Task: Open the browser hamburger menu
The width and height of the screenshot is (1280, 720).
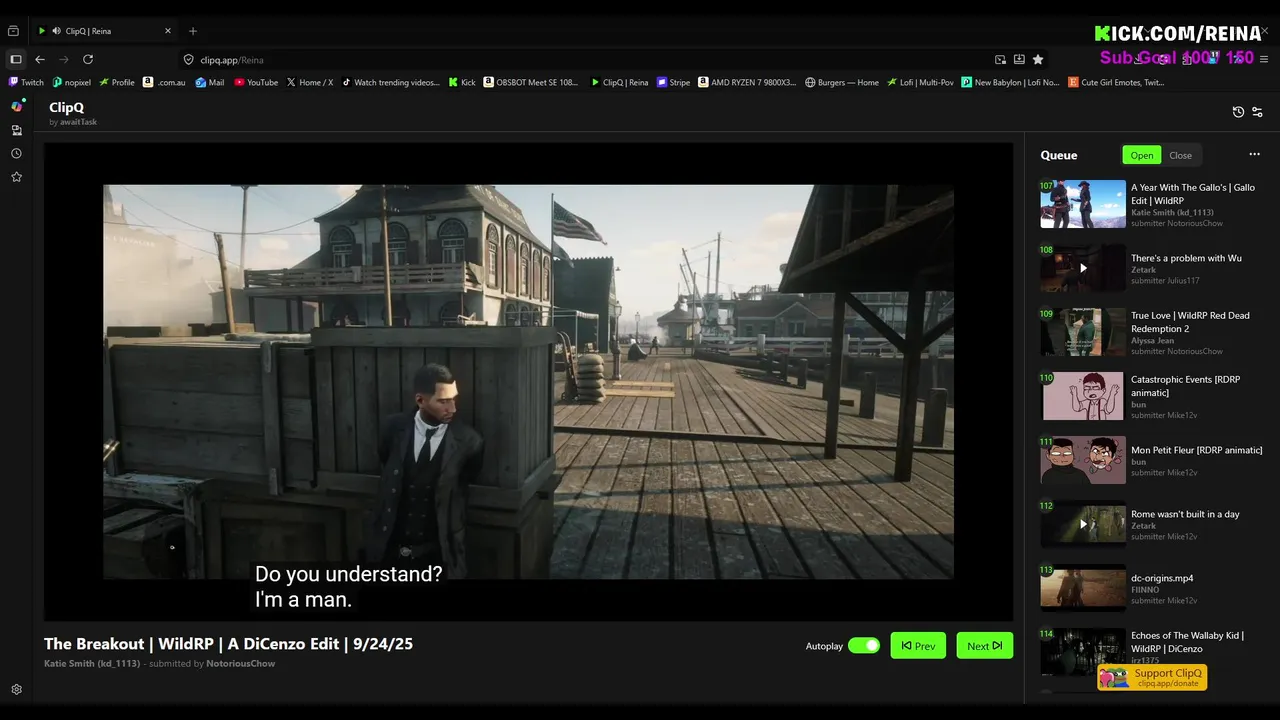Action: pyautogui.click(x=1265, y=60)
